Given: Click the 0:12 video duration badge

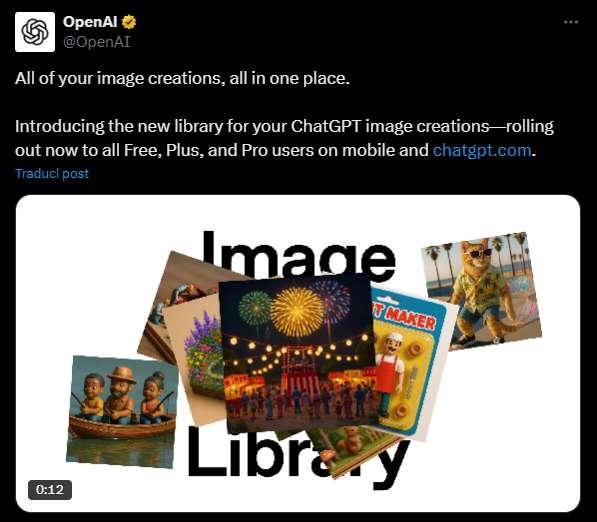Looking at the screenshot, I should point(50,490).
